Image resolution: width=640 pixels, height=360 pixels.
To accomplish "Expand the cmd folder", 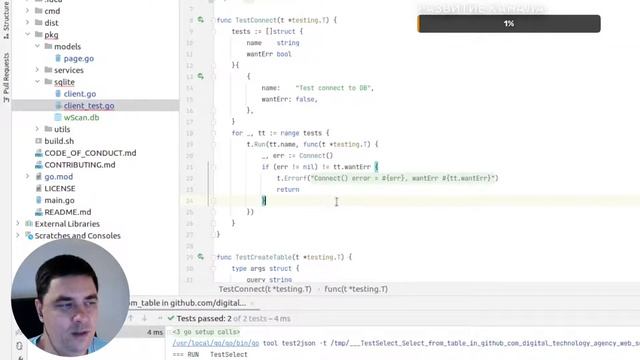I will pos(27,11).
